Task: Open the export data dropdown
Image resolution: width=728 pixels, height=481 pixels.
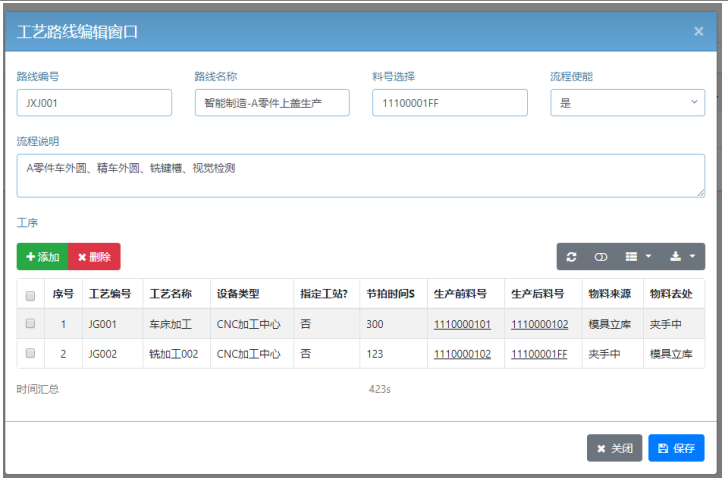Action: pos(682,257)
